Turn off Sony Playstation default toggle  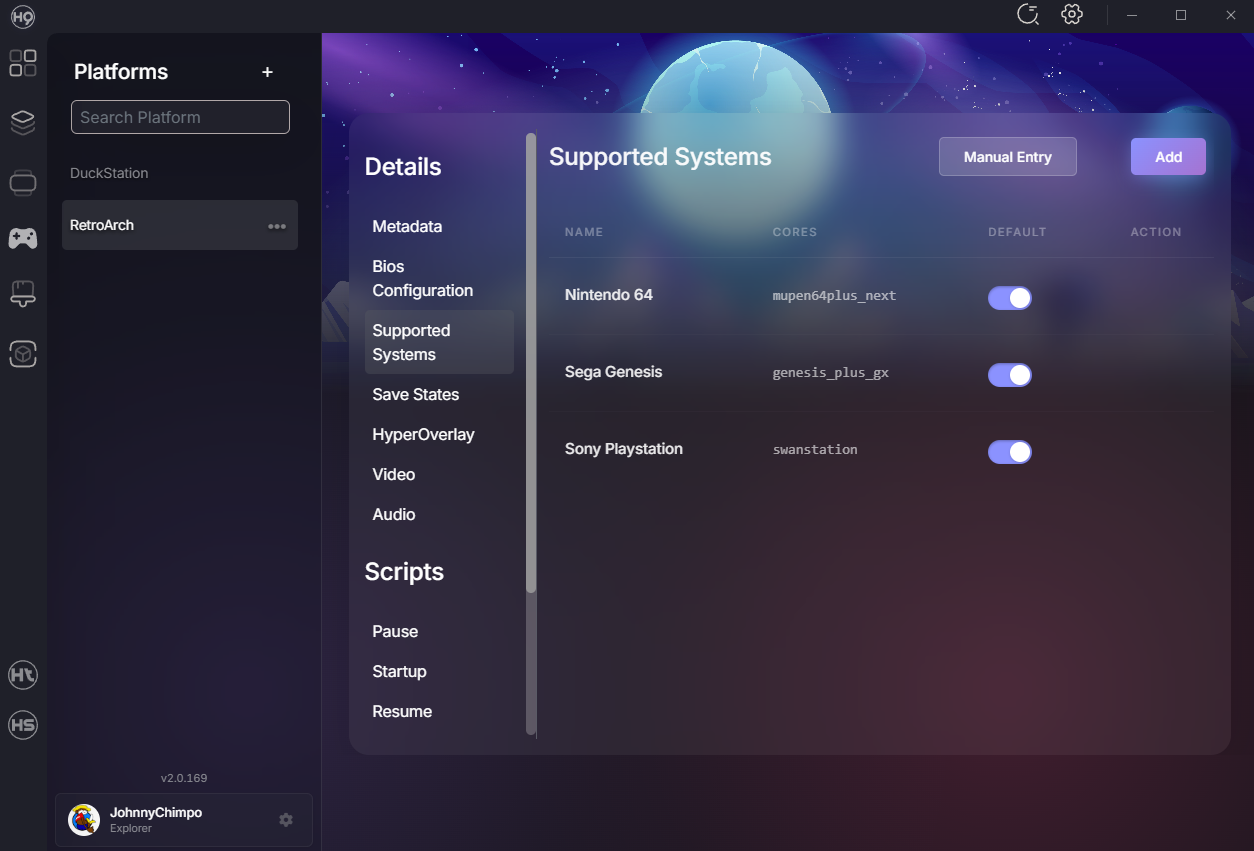(x=1009, y=452)
